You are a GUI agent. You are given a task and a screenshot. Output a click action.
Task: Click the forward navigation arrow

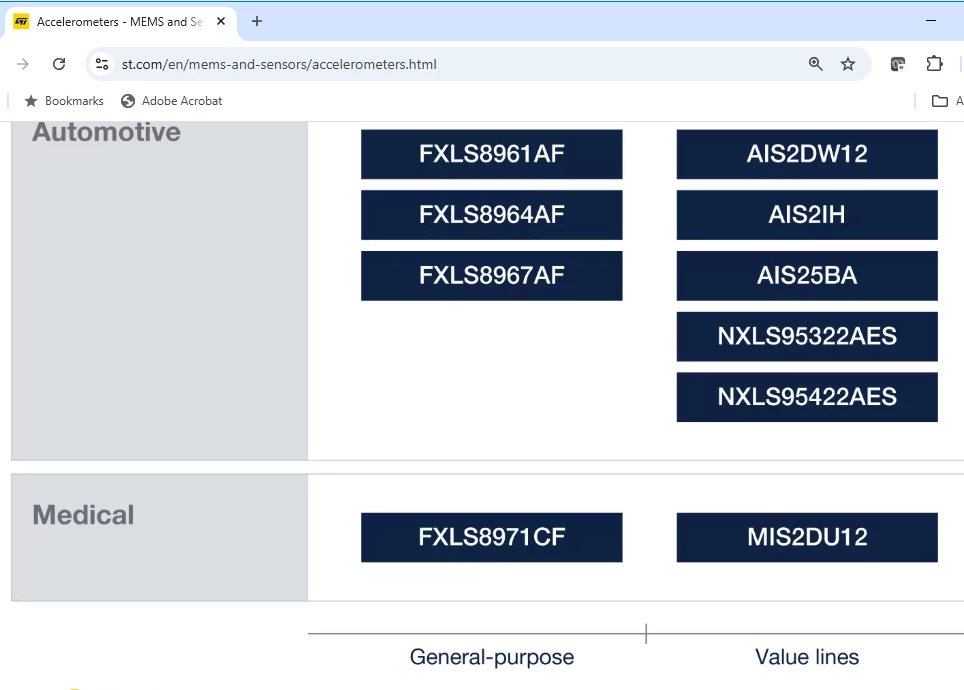(23, 64)
